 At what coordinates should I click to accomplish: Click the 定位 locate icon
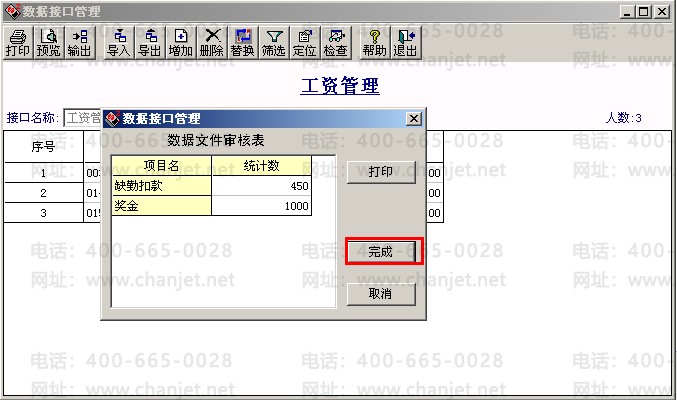click(x=305, y=42)
